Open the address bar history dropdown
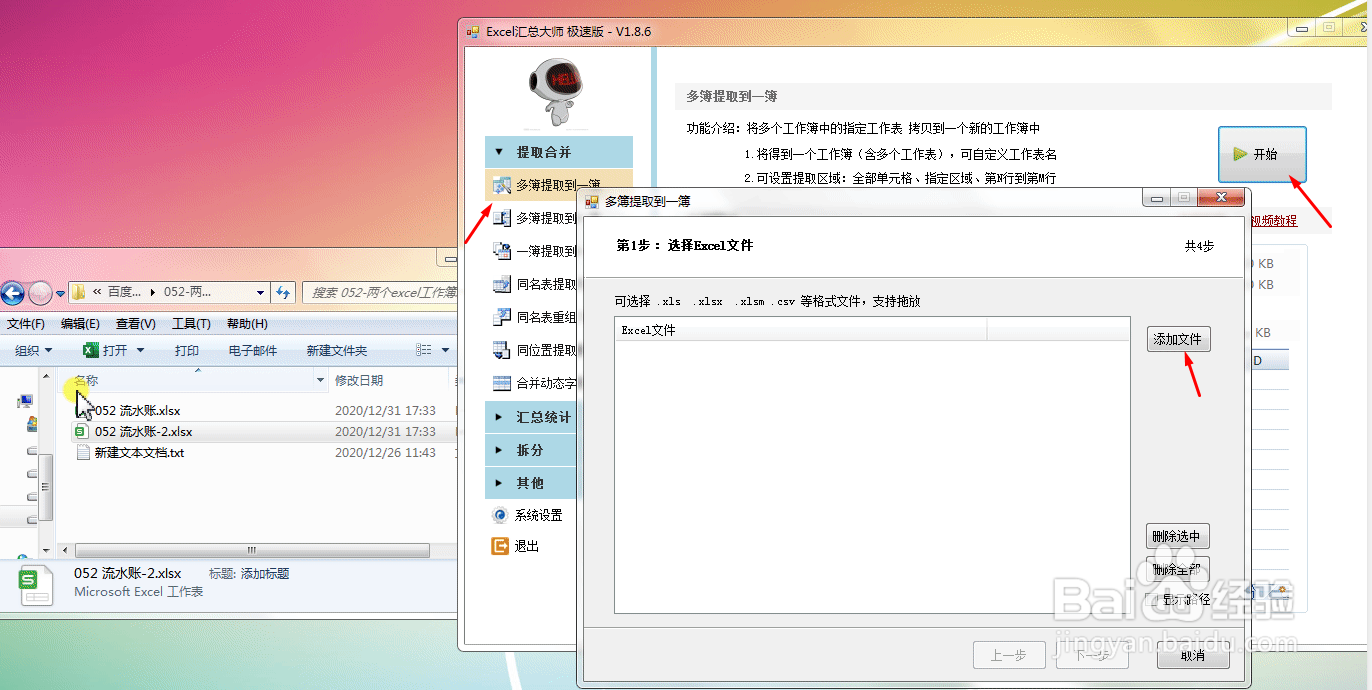The width and height of the screenshot is (1372, 690). coord(260,292)
